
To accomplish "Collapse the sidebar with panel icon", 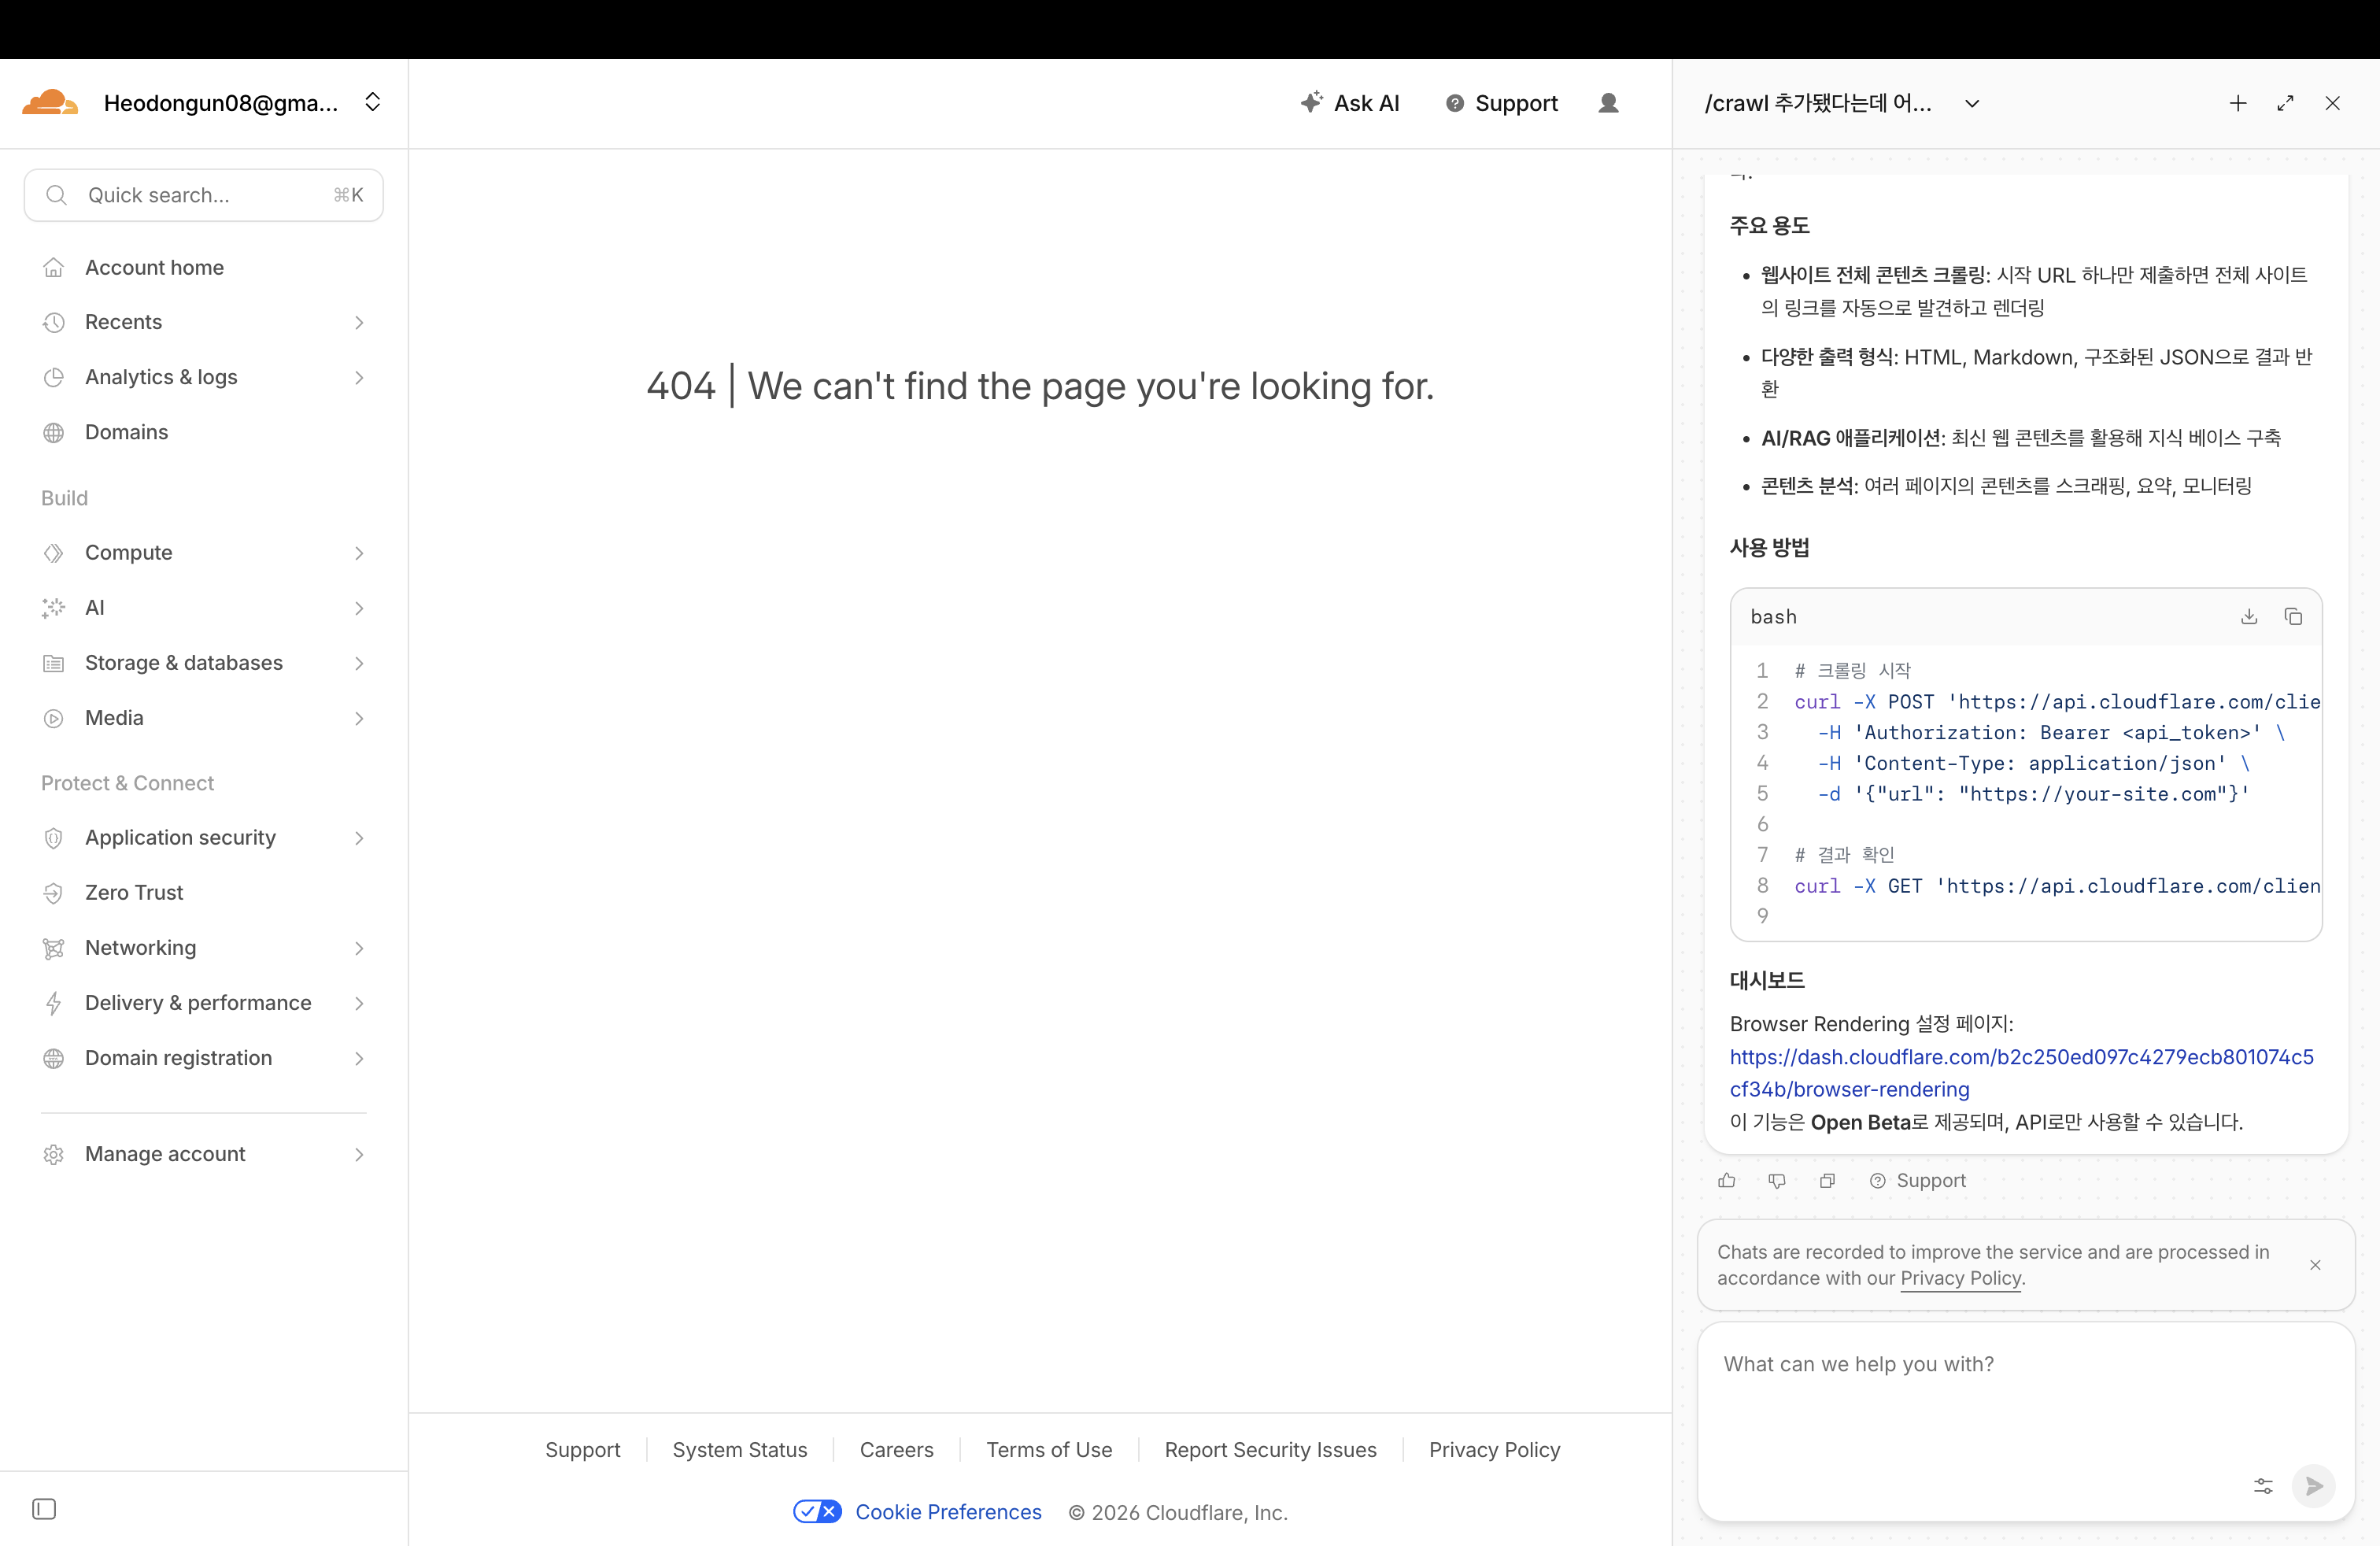I will click(44, 1509).
